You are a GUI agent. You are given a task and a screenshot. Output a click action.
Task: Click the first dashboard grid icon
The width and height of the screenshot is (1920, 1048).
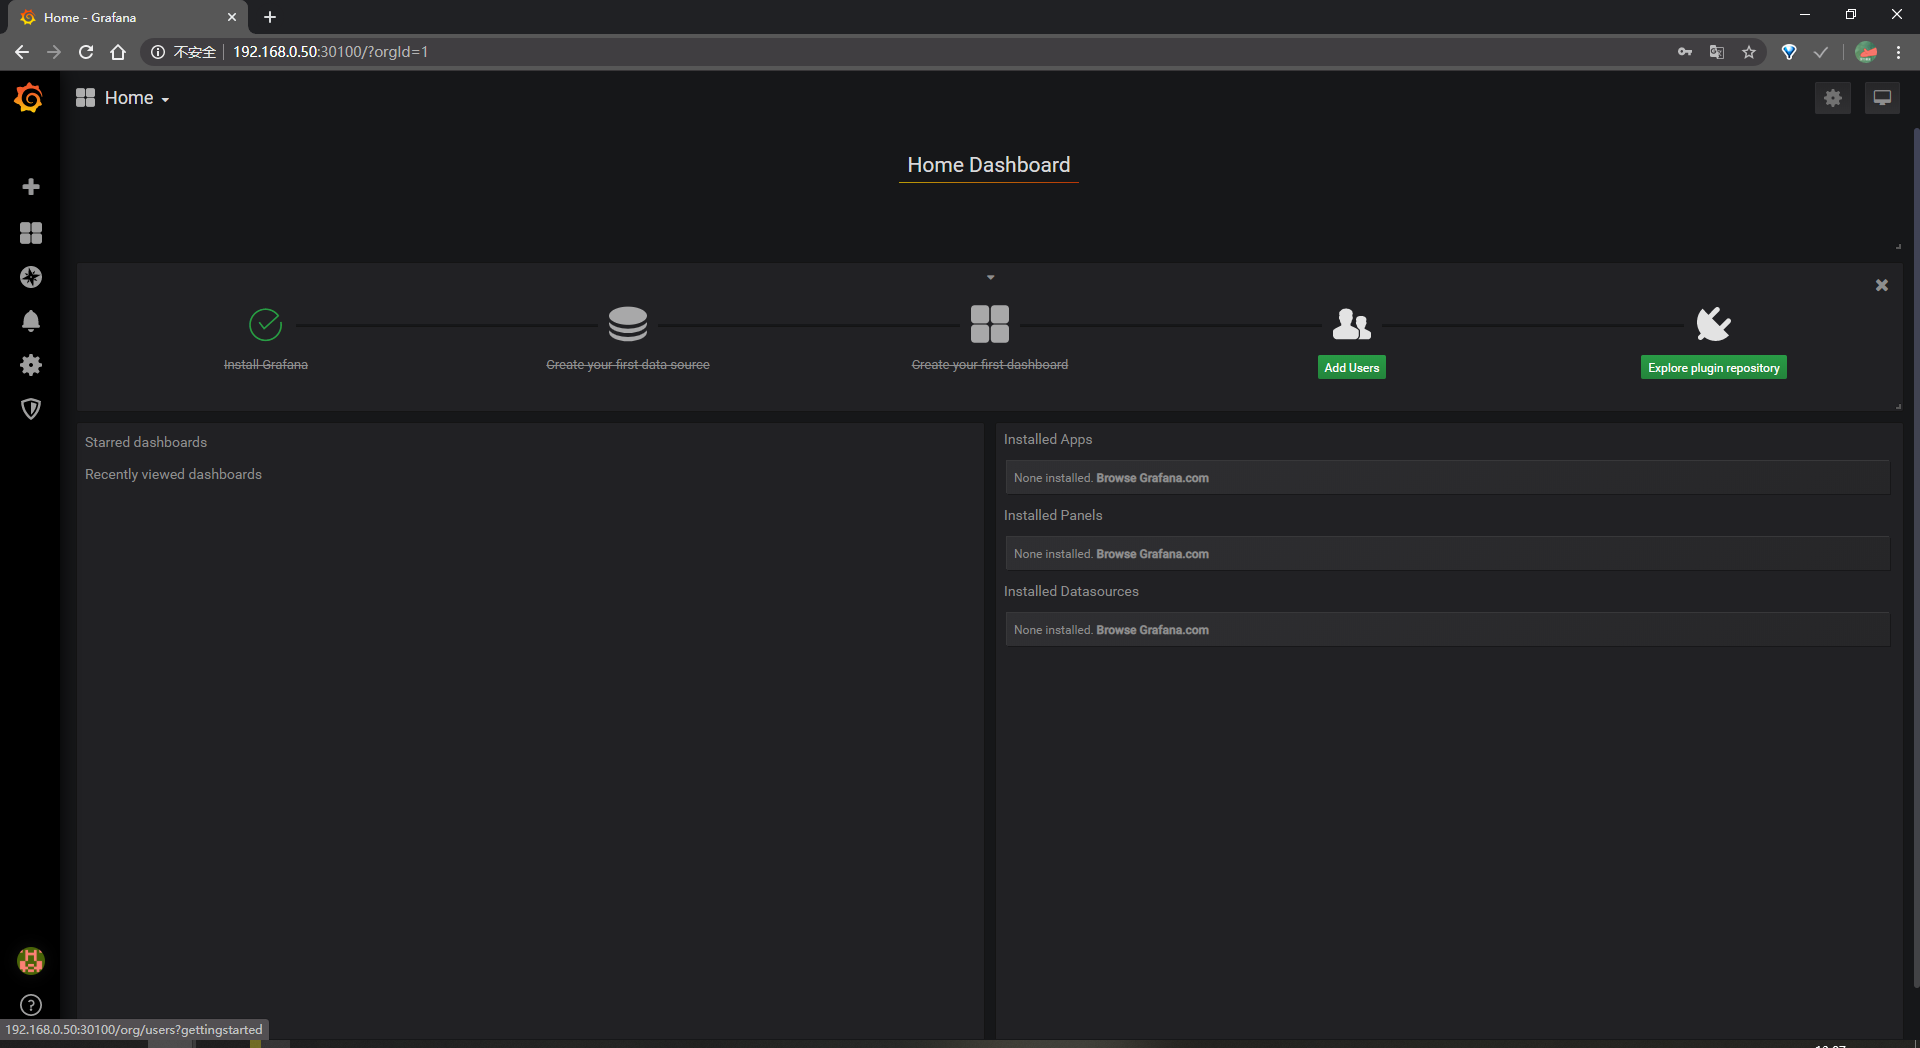(990, 324)
